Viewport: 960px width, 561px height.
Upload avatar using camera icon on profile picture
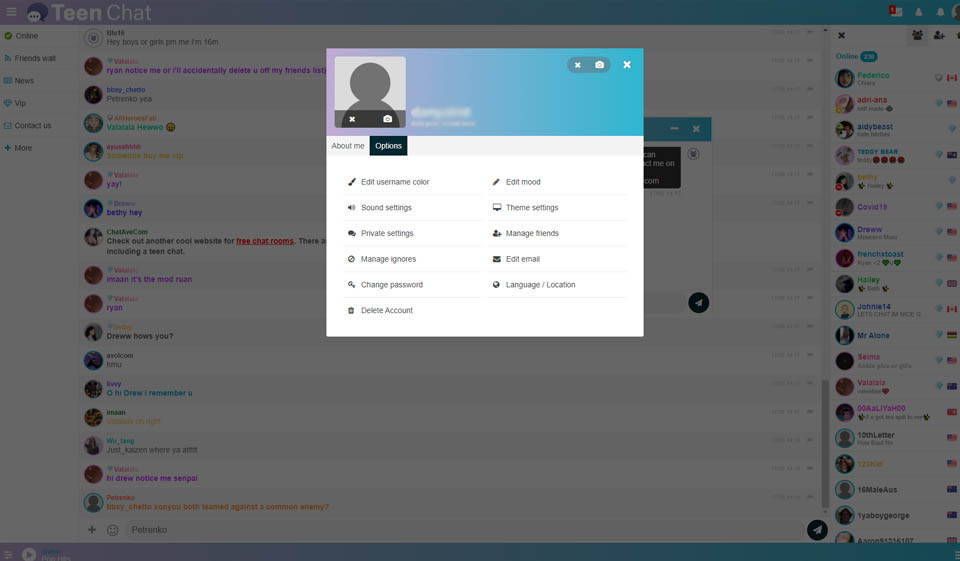pyautogui.click(x=388, y=119)
